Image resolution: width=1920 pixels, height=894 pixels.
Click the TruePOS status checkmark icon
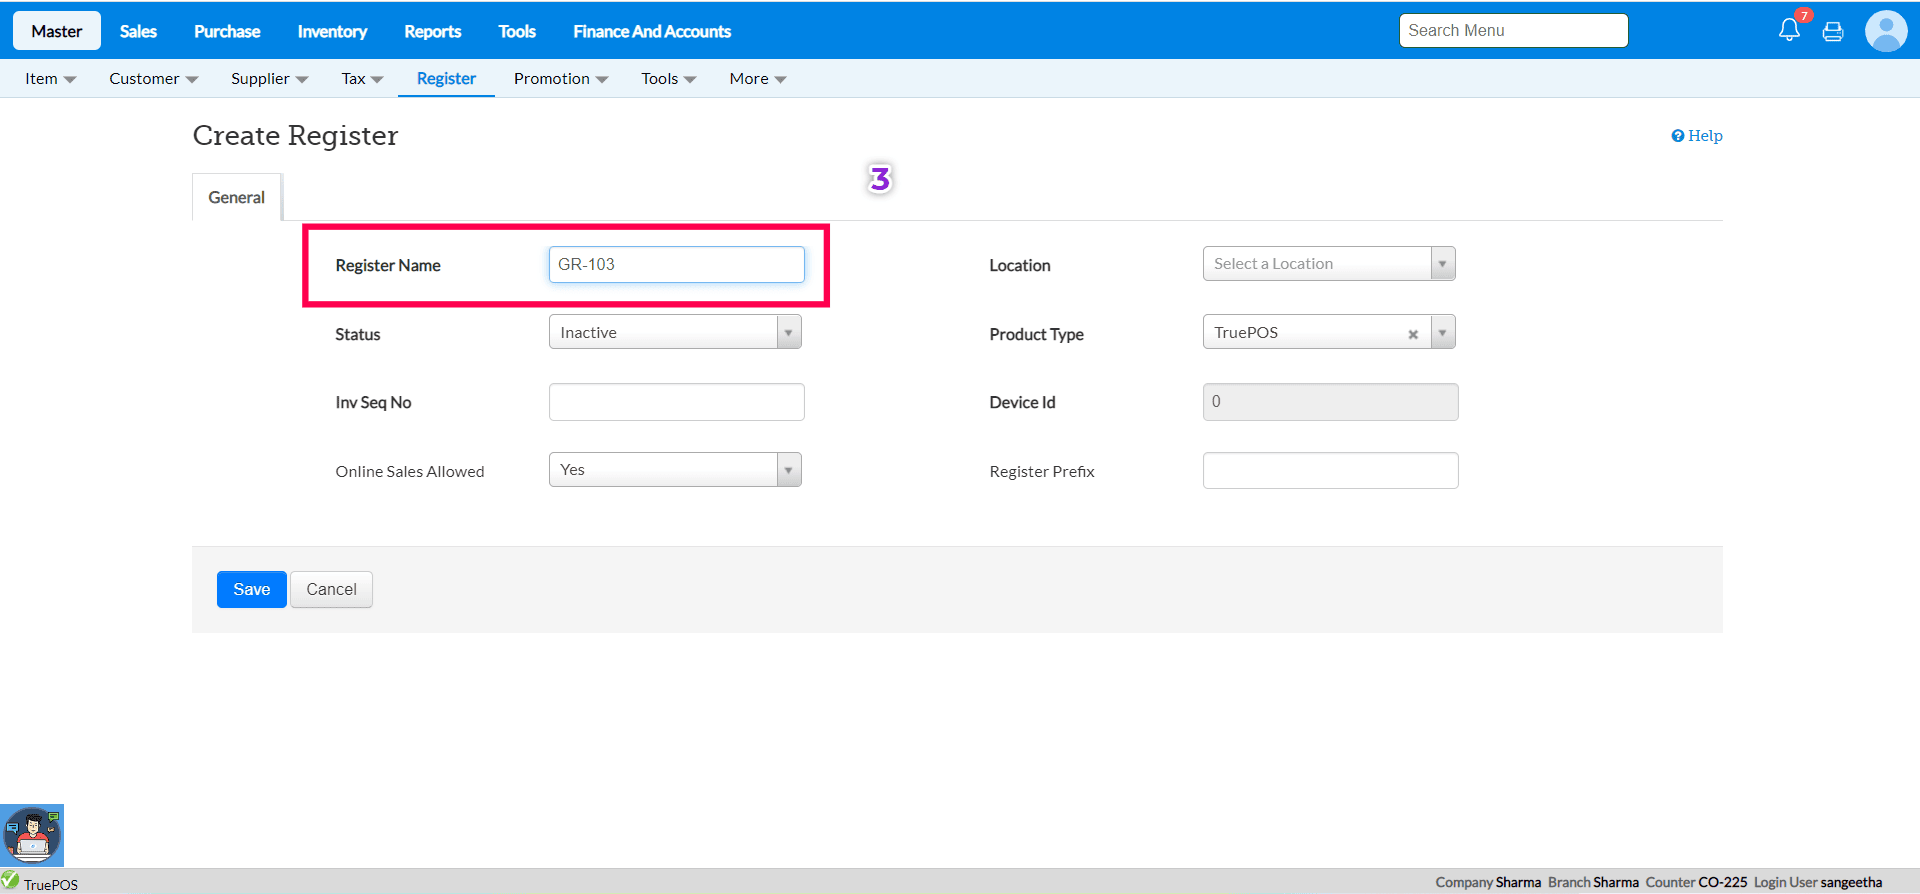(x=10, y=880)
